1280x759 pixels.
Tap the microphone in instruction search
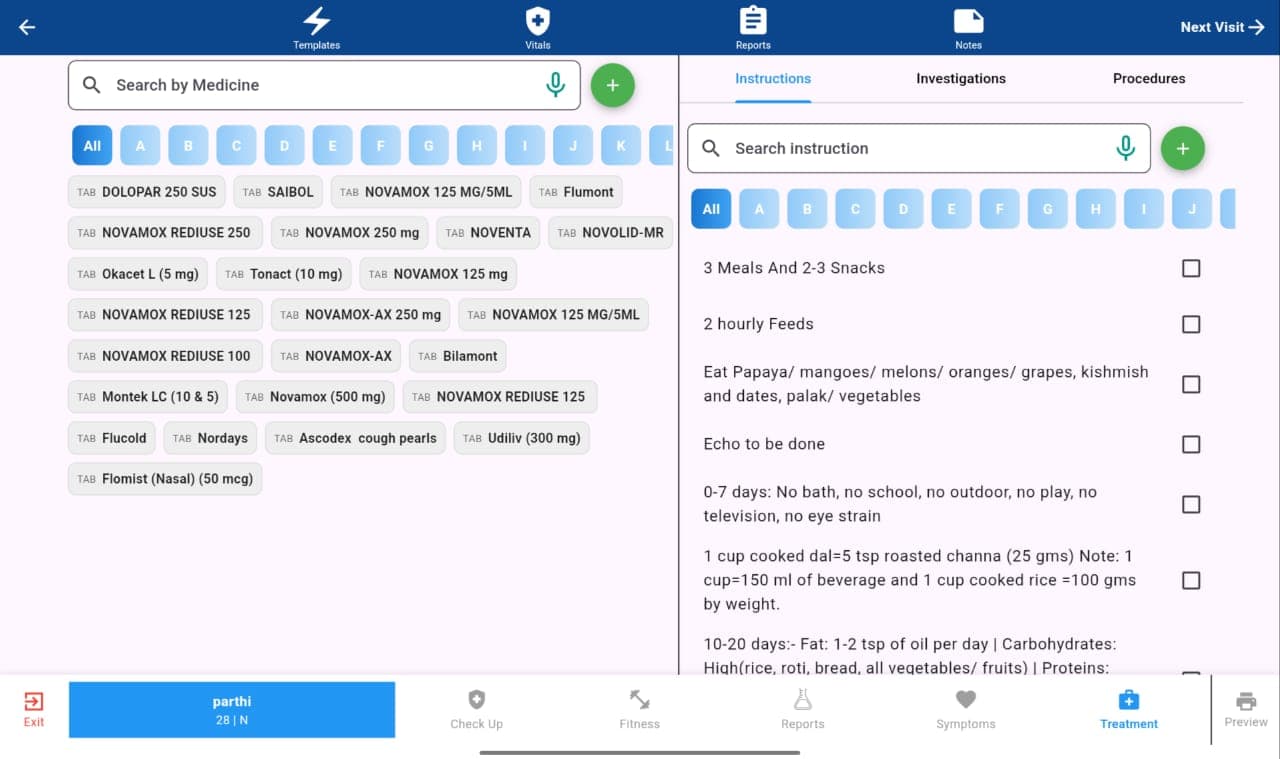click(1126, 148)
